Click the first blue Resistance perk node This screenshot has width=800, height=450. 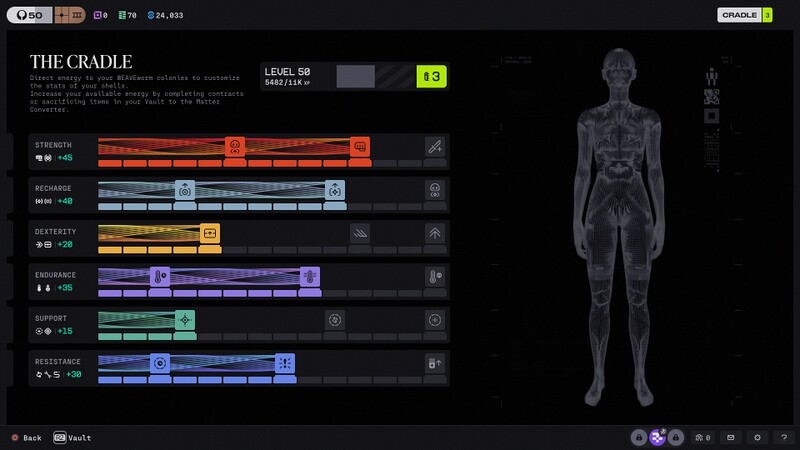[160, 364]
